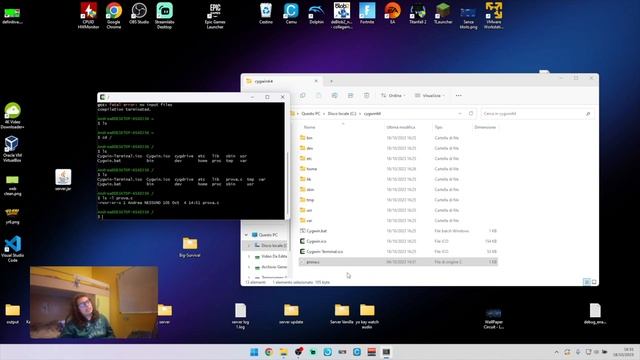Open Oracle VM VirtualBox shortcut
Viewport: 640px width, 360px height.
point(12,149)
